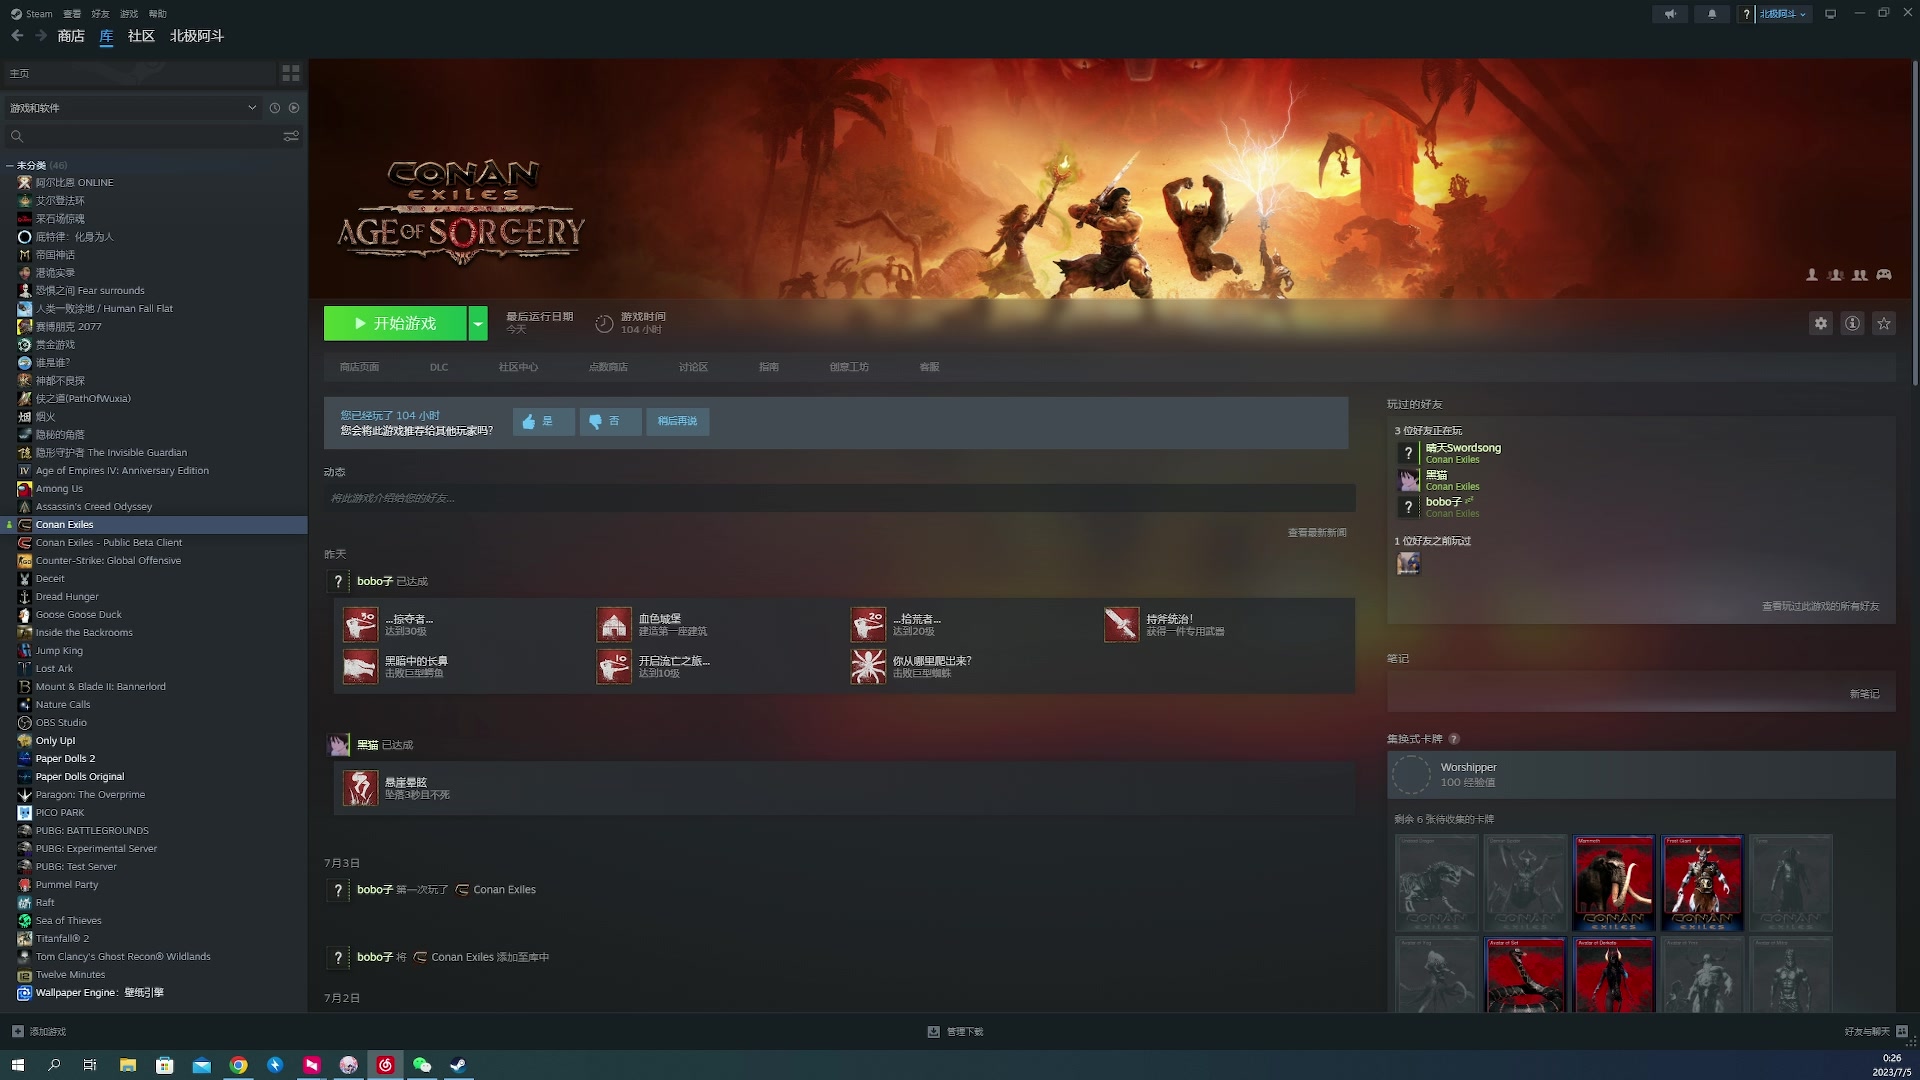
Task: Collapse the 未分类 games category
Action: pos(10,165)
